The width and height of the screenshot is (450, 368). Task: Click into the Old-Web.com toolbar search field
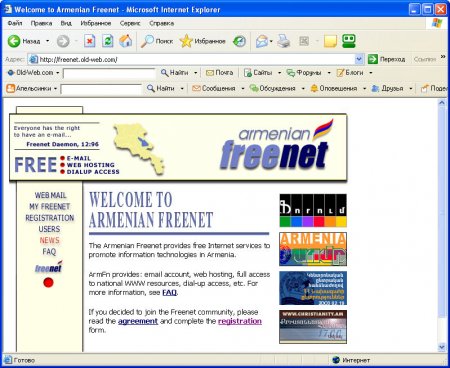(x=109, y=73)
